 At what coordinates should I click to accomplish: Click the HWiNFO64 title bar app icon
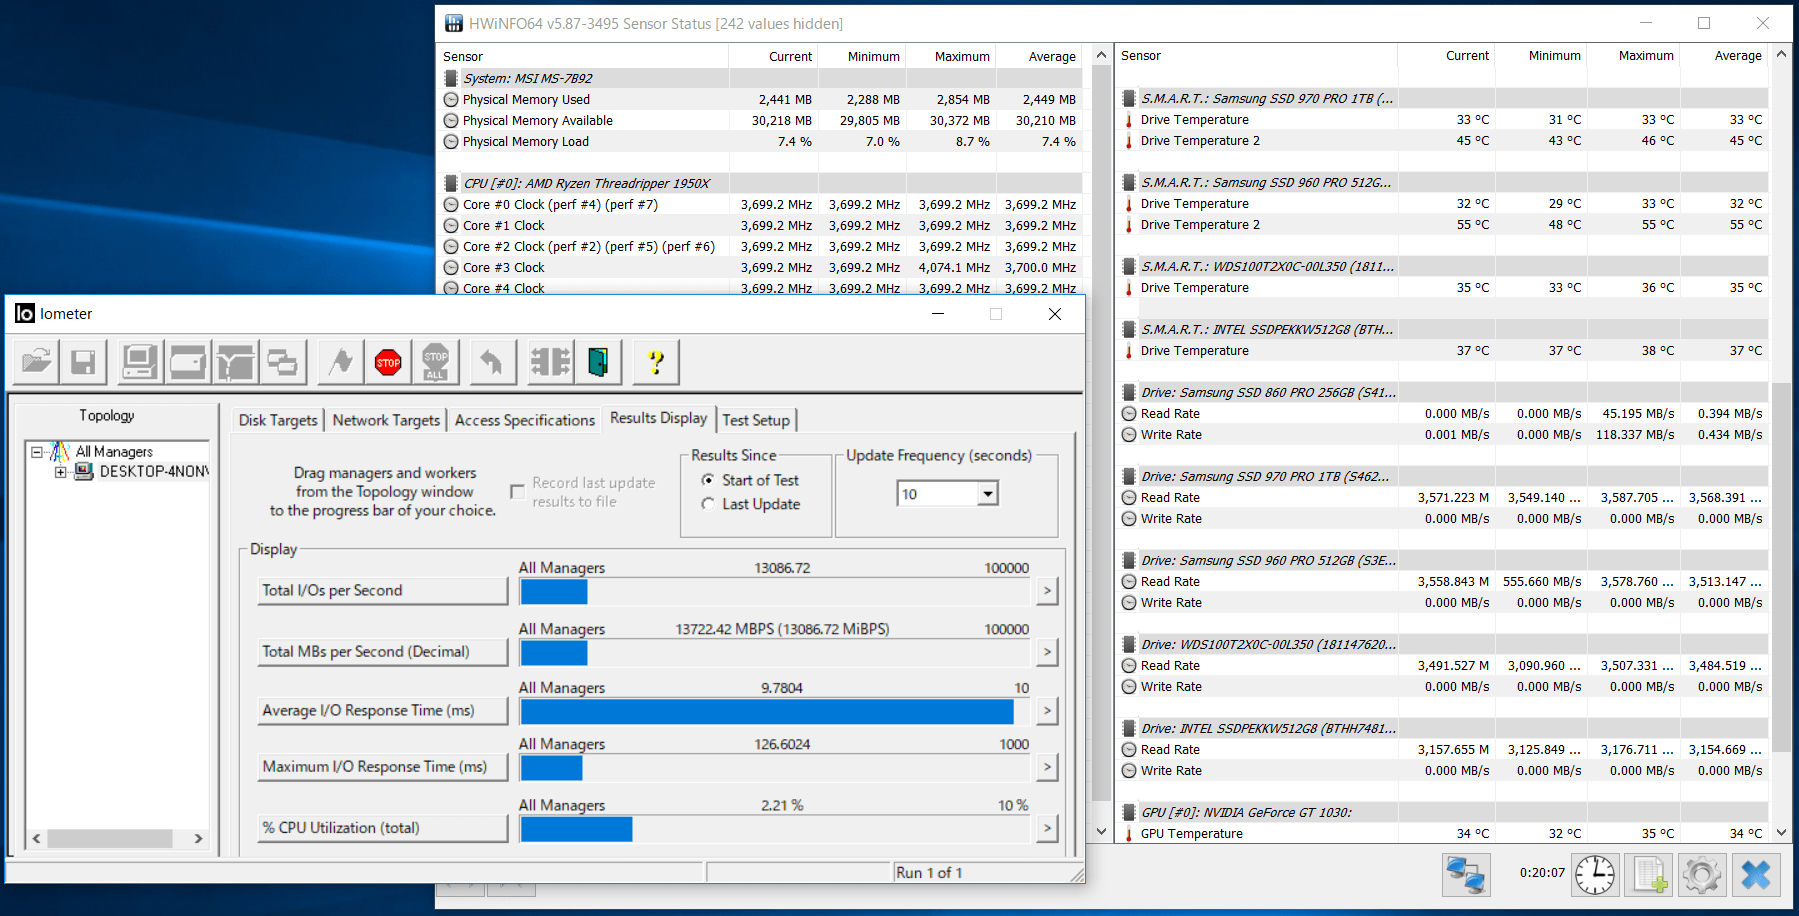click(x=454, y=23)
